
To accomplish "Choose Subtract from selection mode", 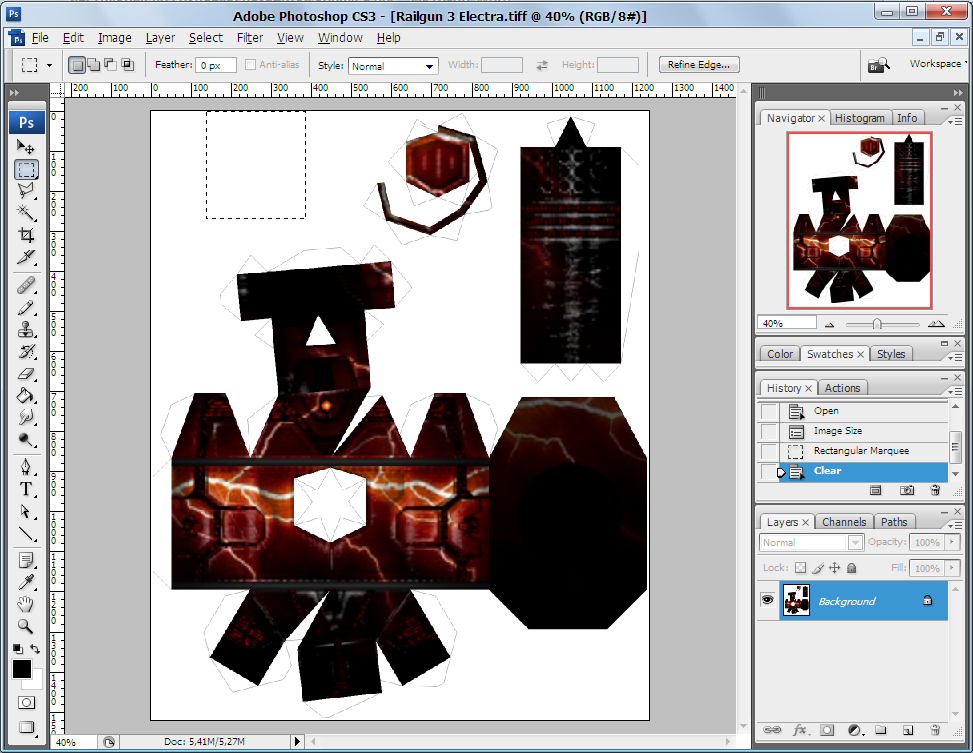I will (x=110, y=65).
